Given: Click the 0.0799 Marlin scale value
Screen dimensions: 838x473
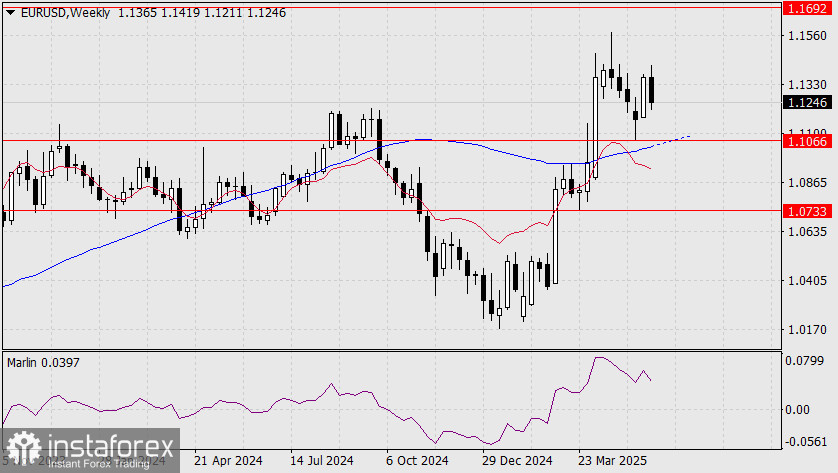Looking at the screenshot, I should click(804, 361).
